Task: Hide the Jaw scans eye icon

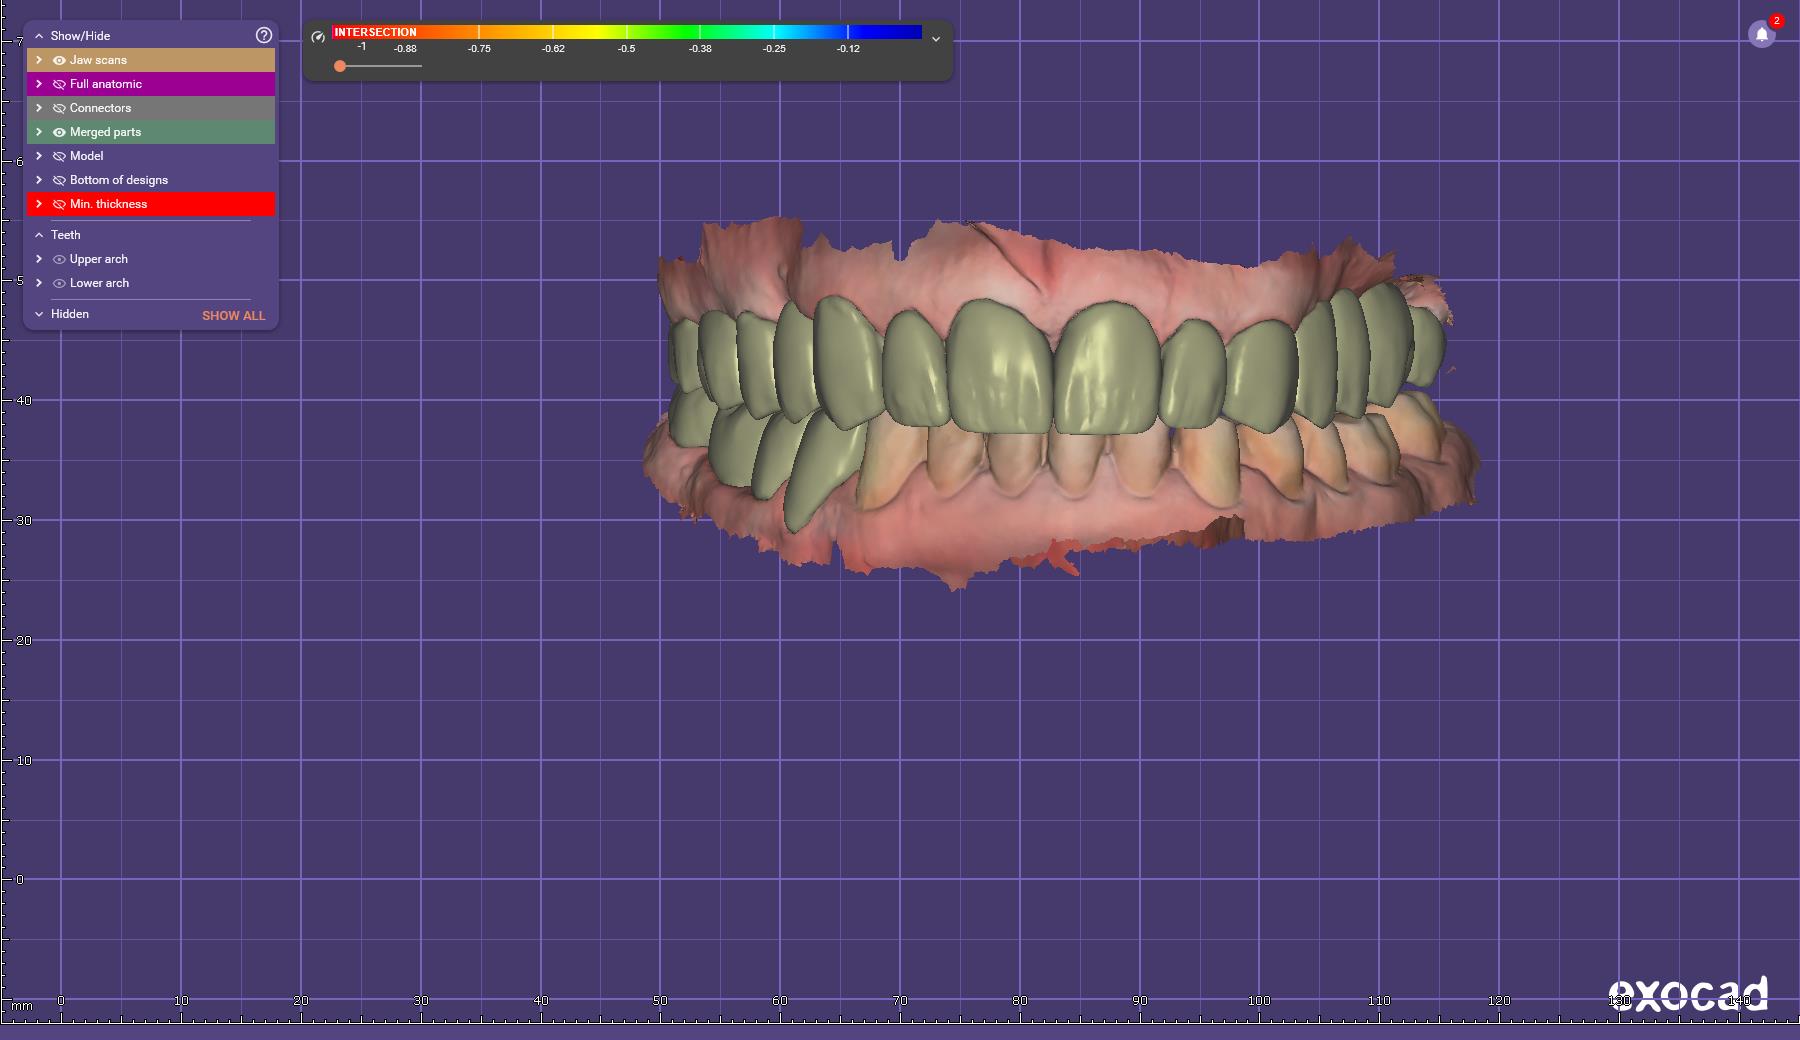Action: pyautogui.click(x=59, y=60)
